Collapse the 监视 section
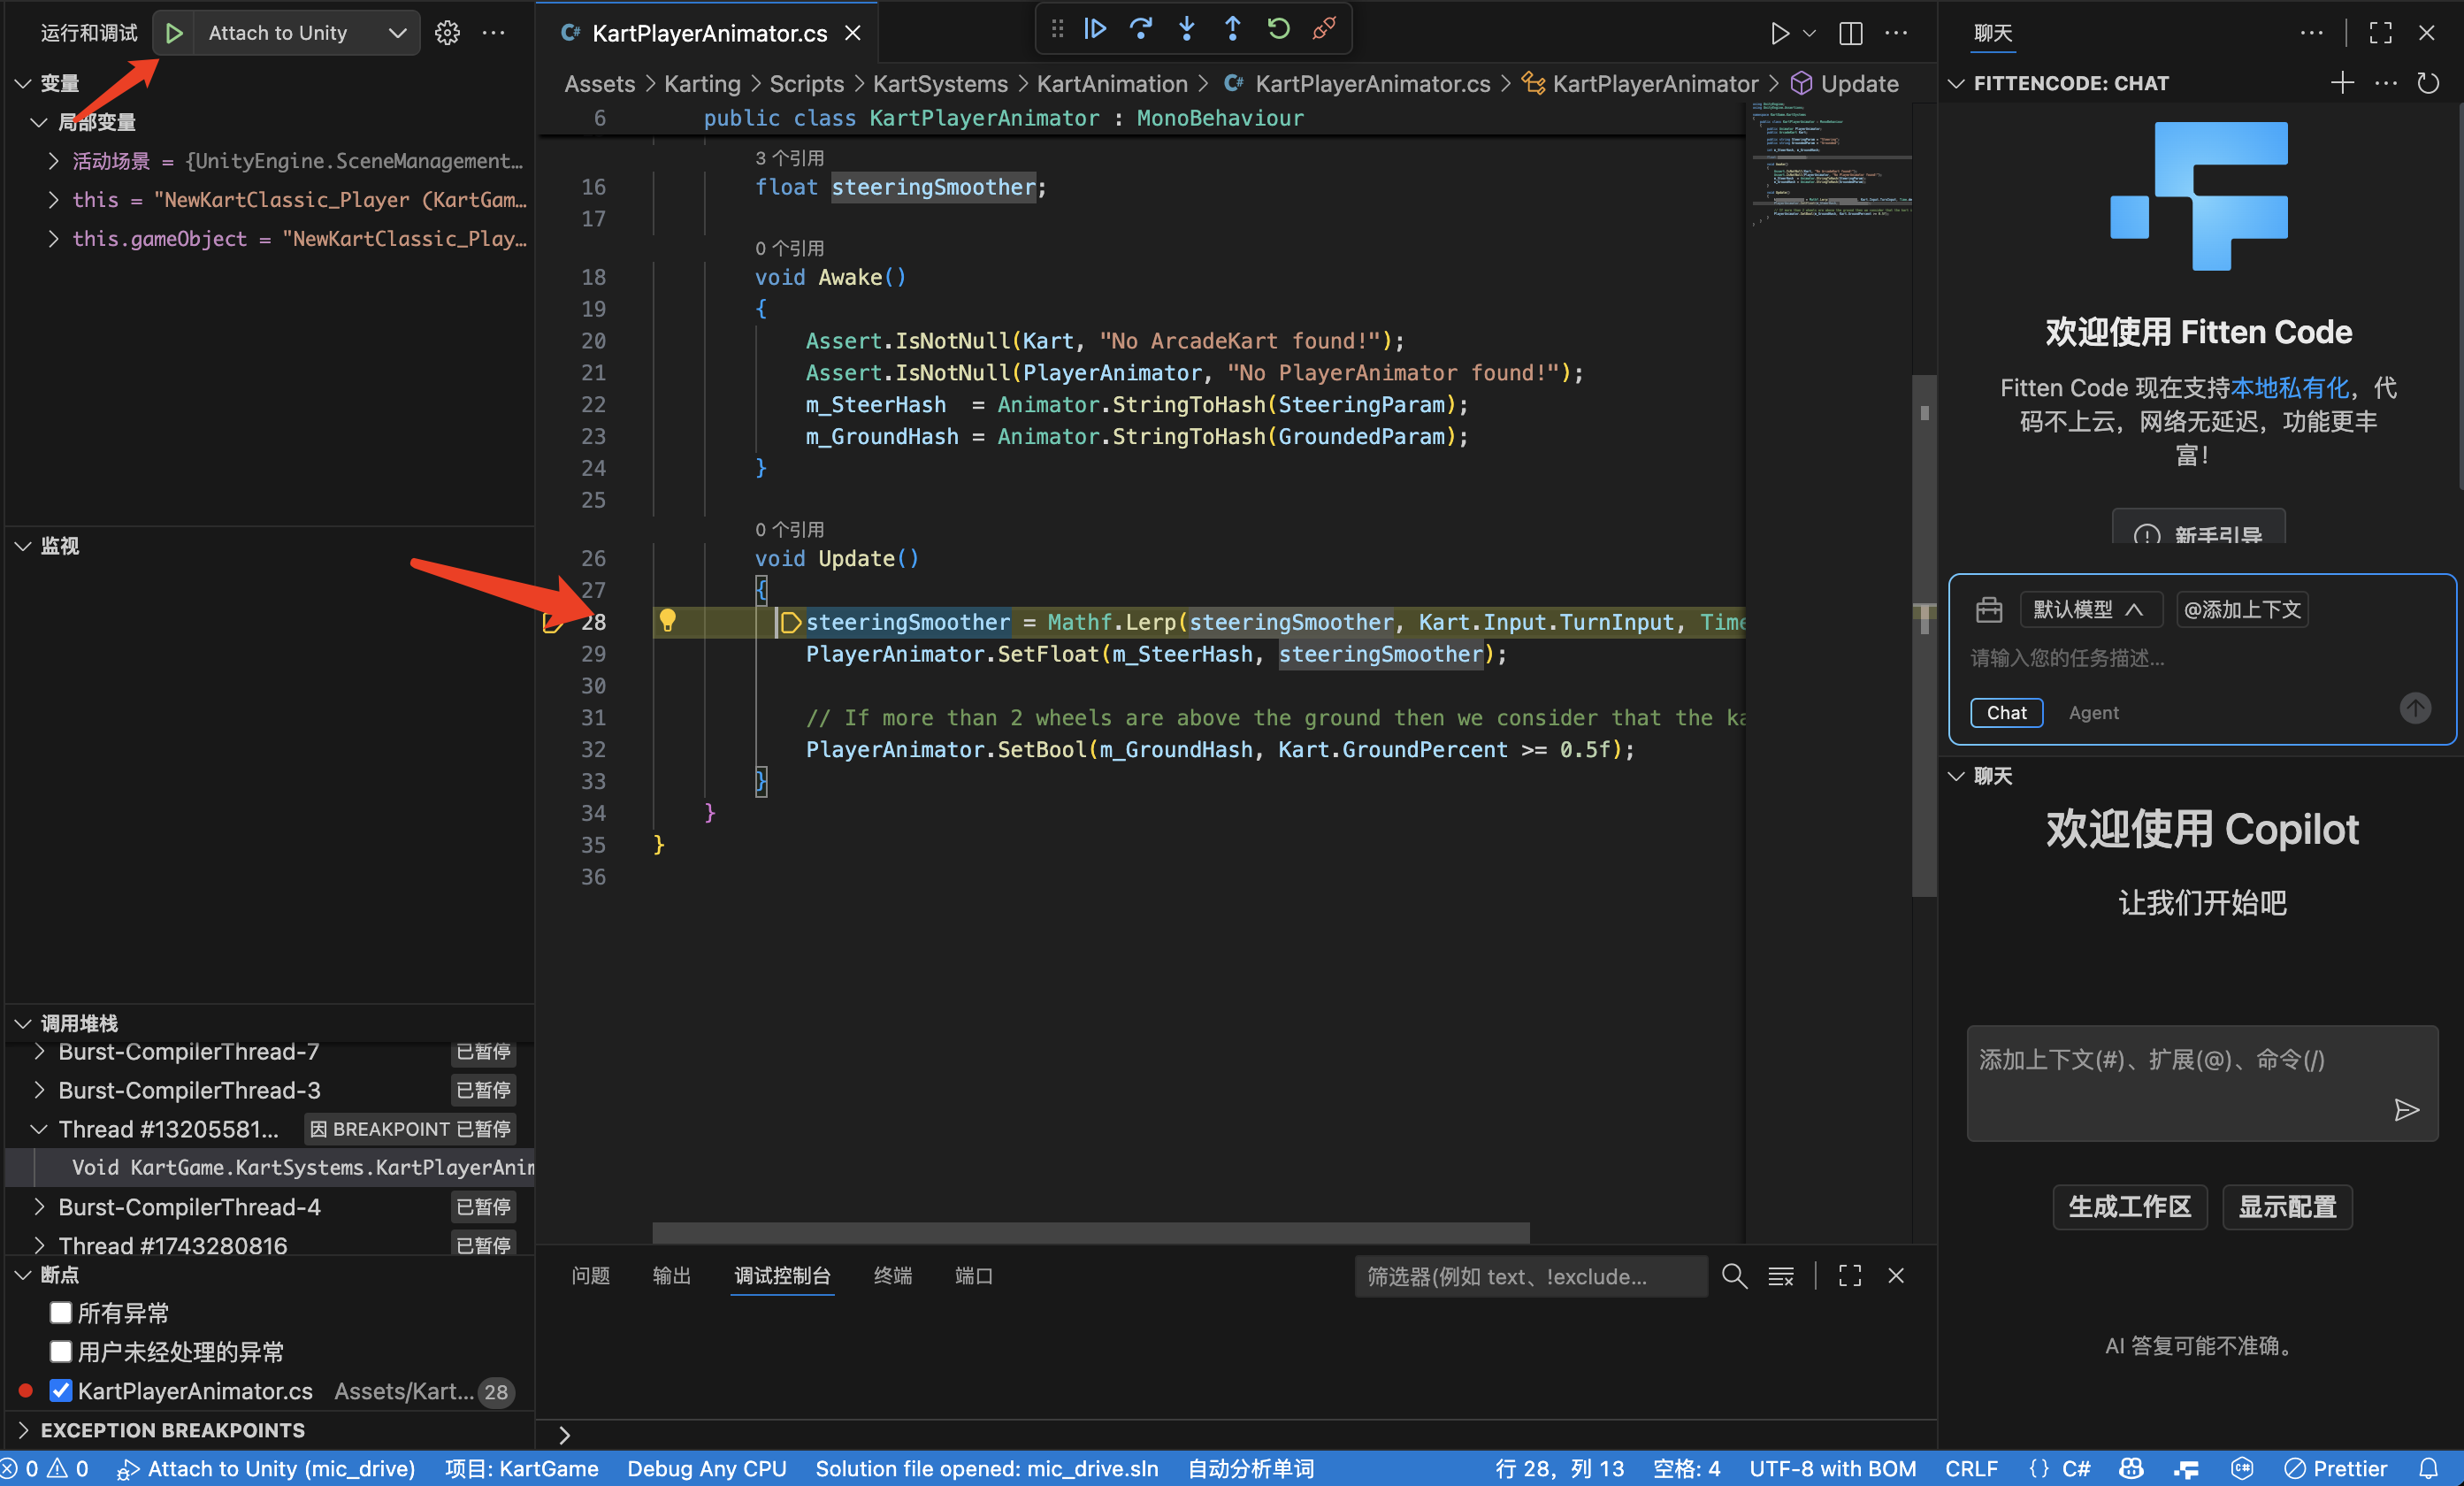 coord(22,546)
